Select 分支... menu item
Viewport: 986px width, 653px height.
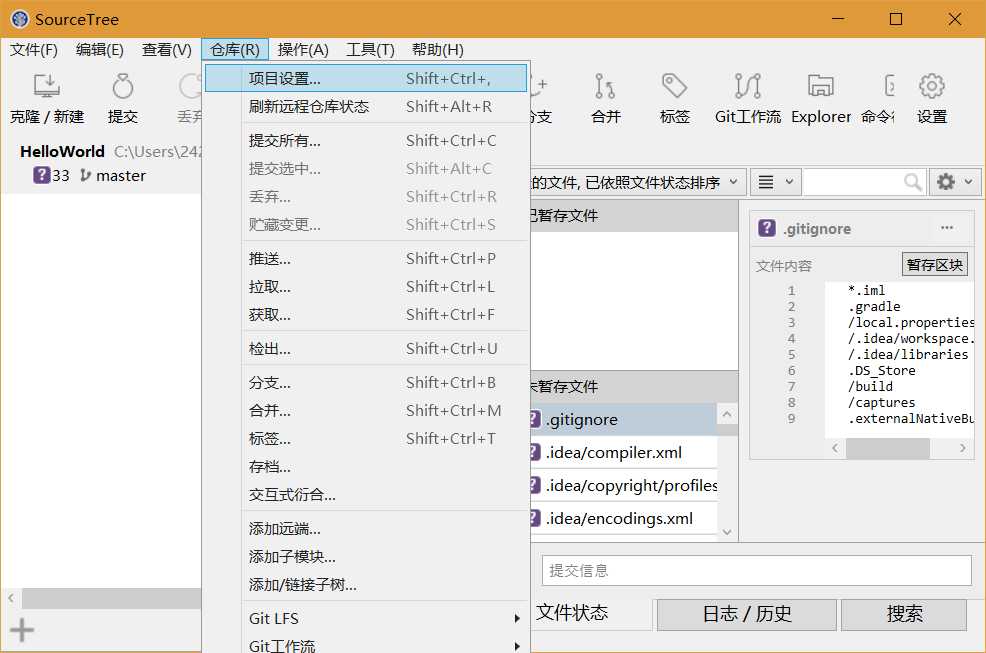366,382
